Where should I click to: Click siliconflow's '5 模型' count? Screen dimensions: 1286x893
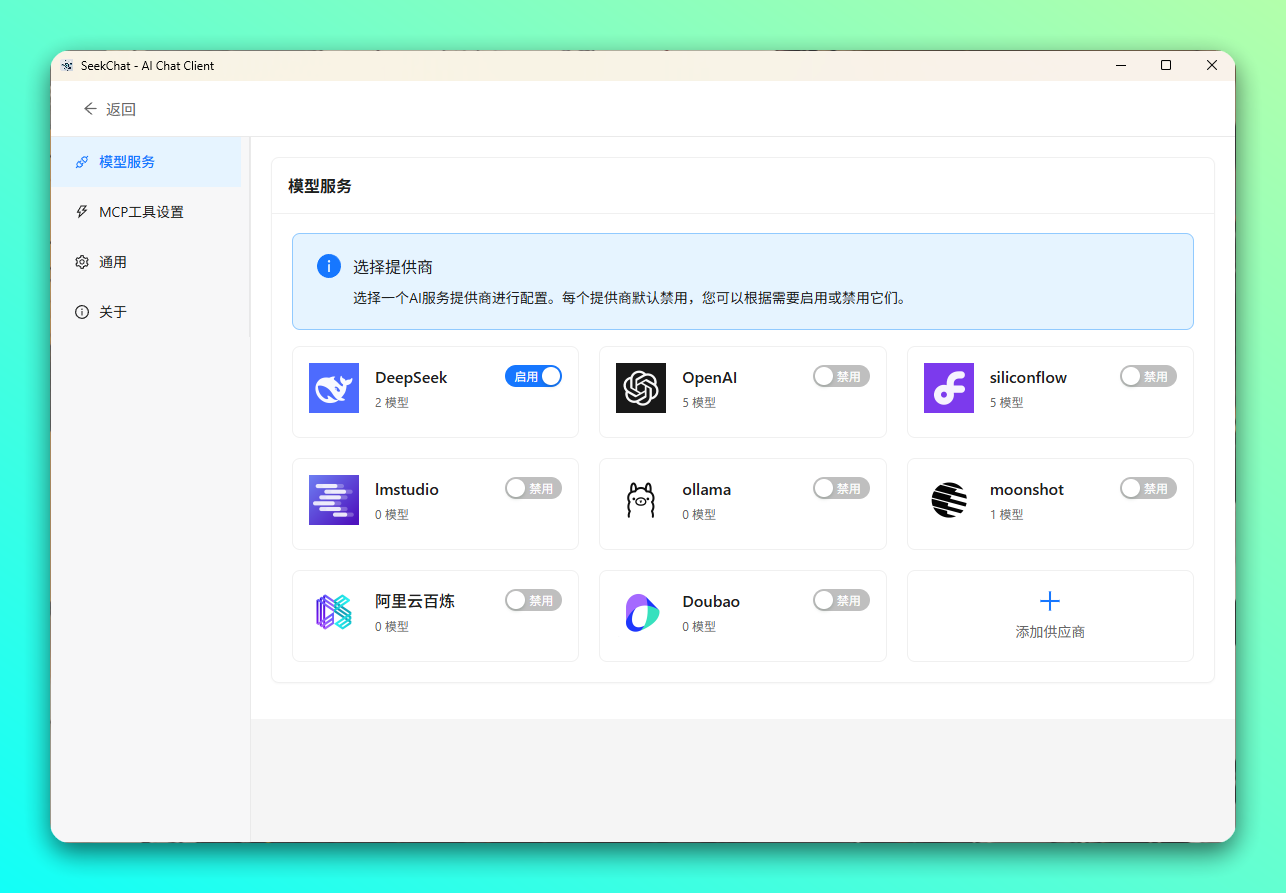tap(1007, 403)
